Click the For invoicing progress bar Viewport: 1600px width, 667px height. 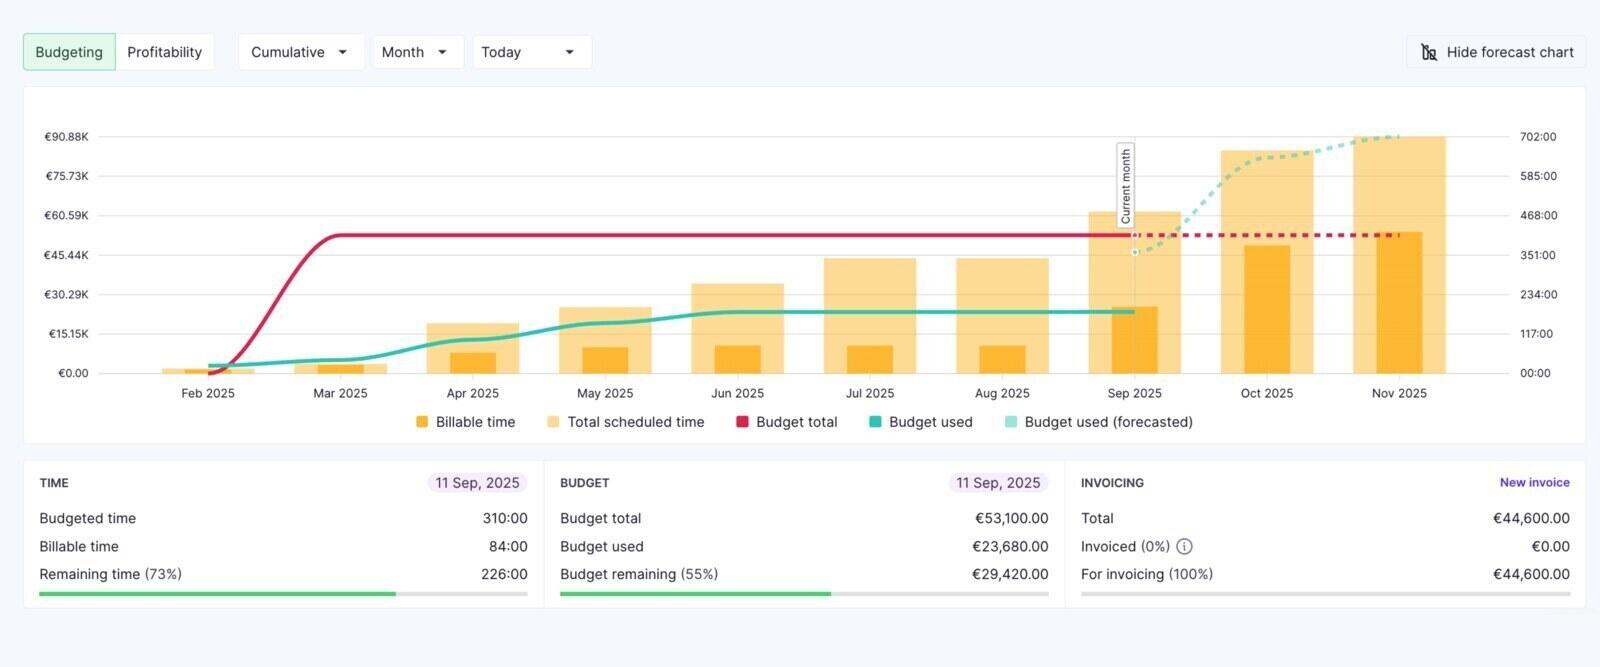pyautogui.click(x=1325, y=594)
